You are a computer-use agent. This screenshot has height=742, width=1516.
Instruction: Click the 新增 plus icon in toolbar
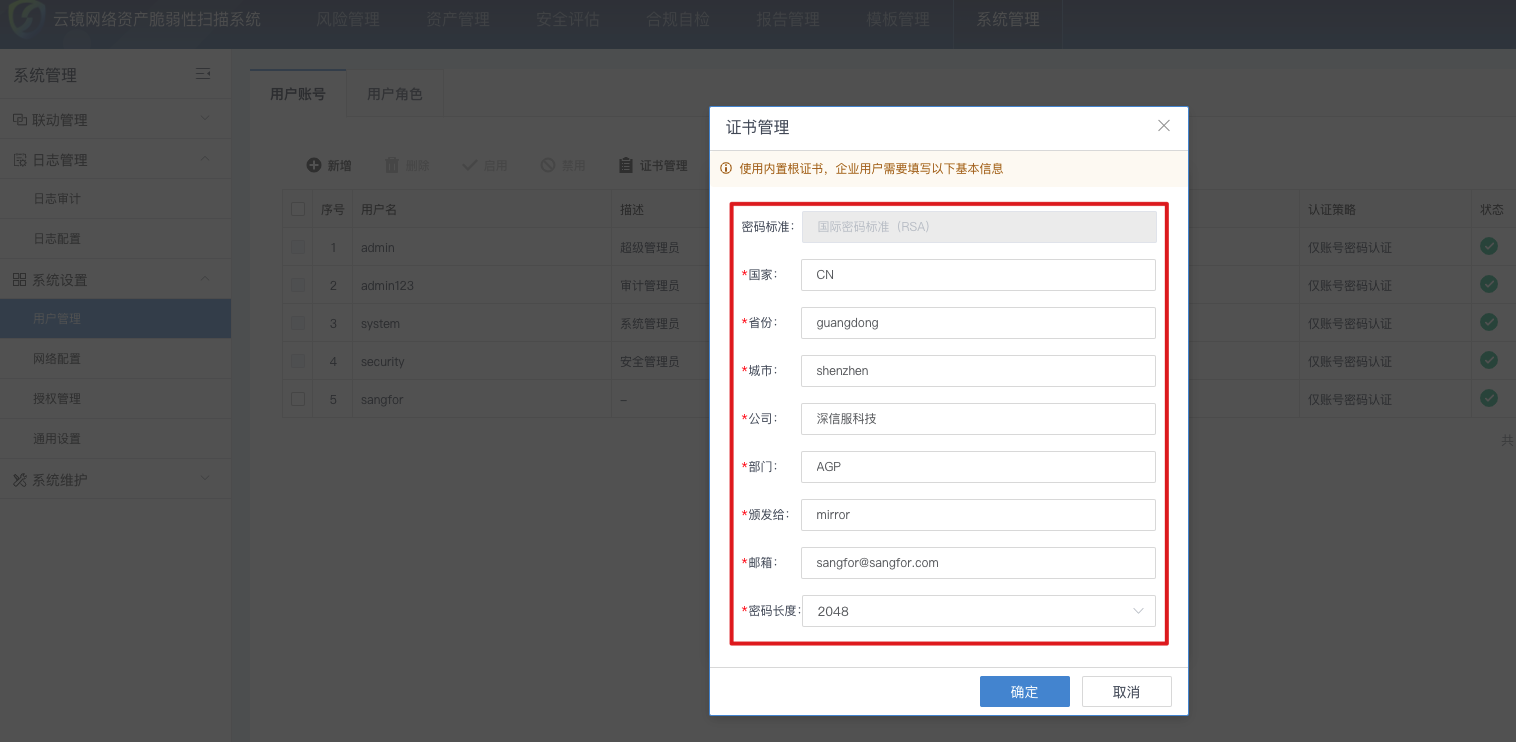(x=314, y=165)
